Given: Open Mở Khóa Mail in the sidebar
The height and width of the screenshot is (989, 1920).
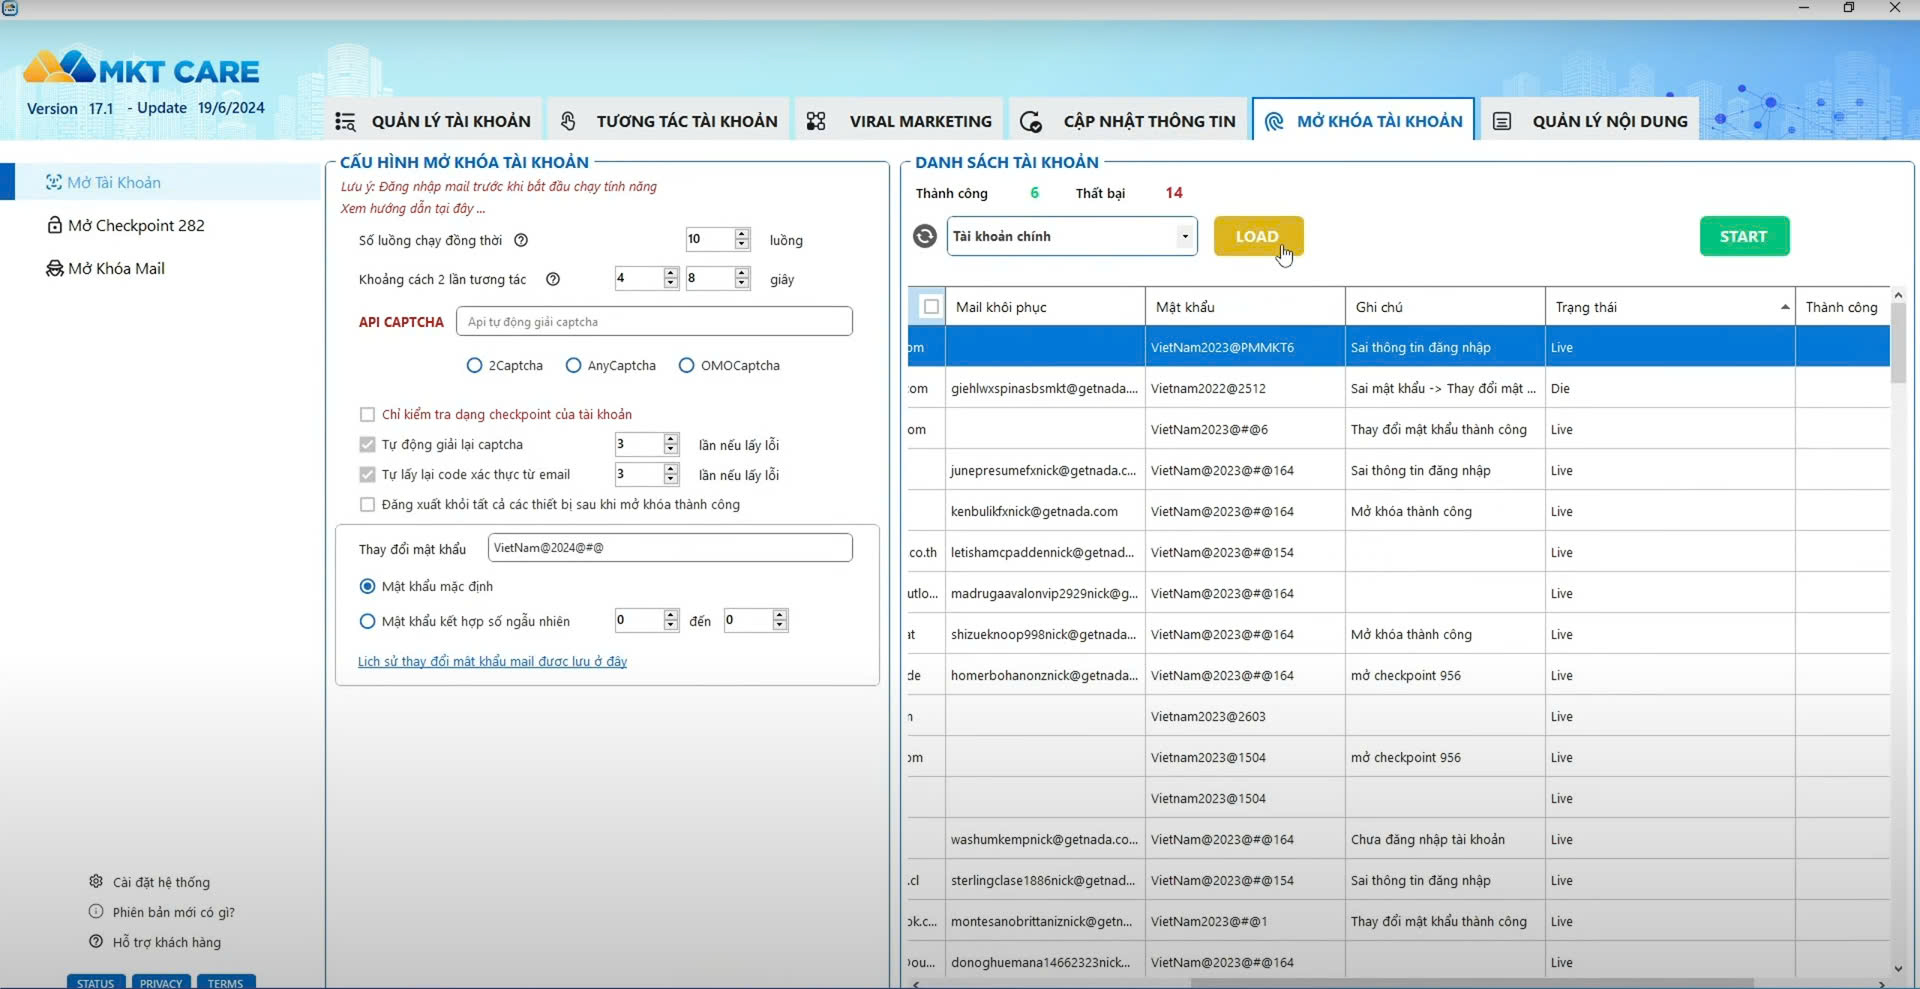Looking at the screenshot, I should (x=116, y=268).
